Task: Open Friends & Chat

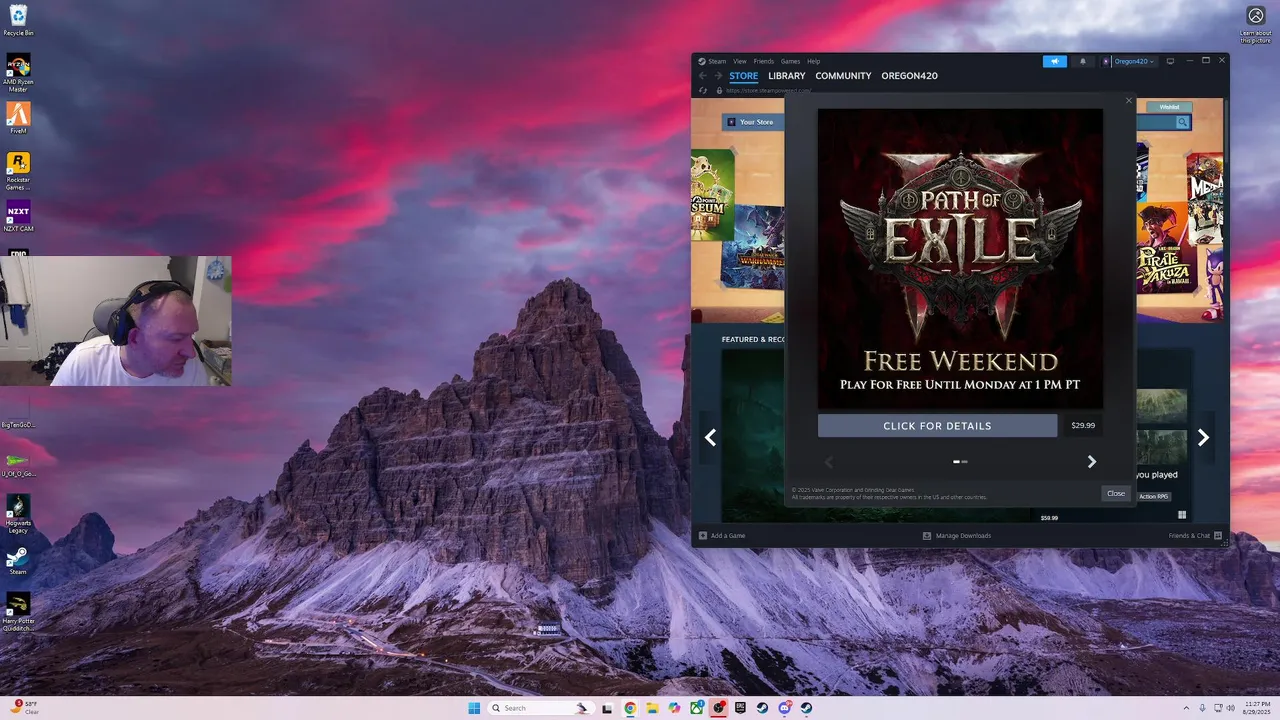Action: [1195, 536]
